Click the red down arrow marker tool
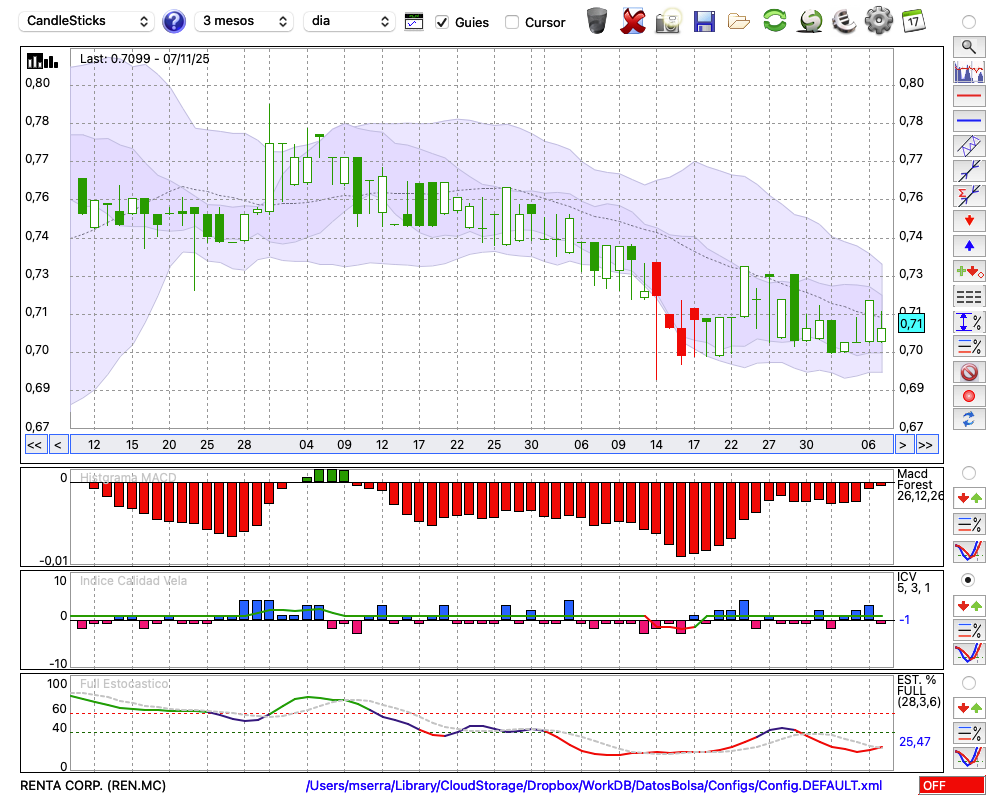Image resolution: width=1000 pixels, height=800 pixels. pos(968,220)
